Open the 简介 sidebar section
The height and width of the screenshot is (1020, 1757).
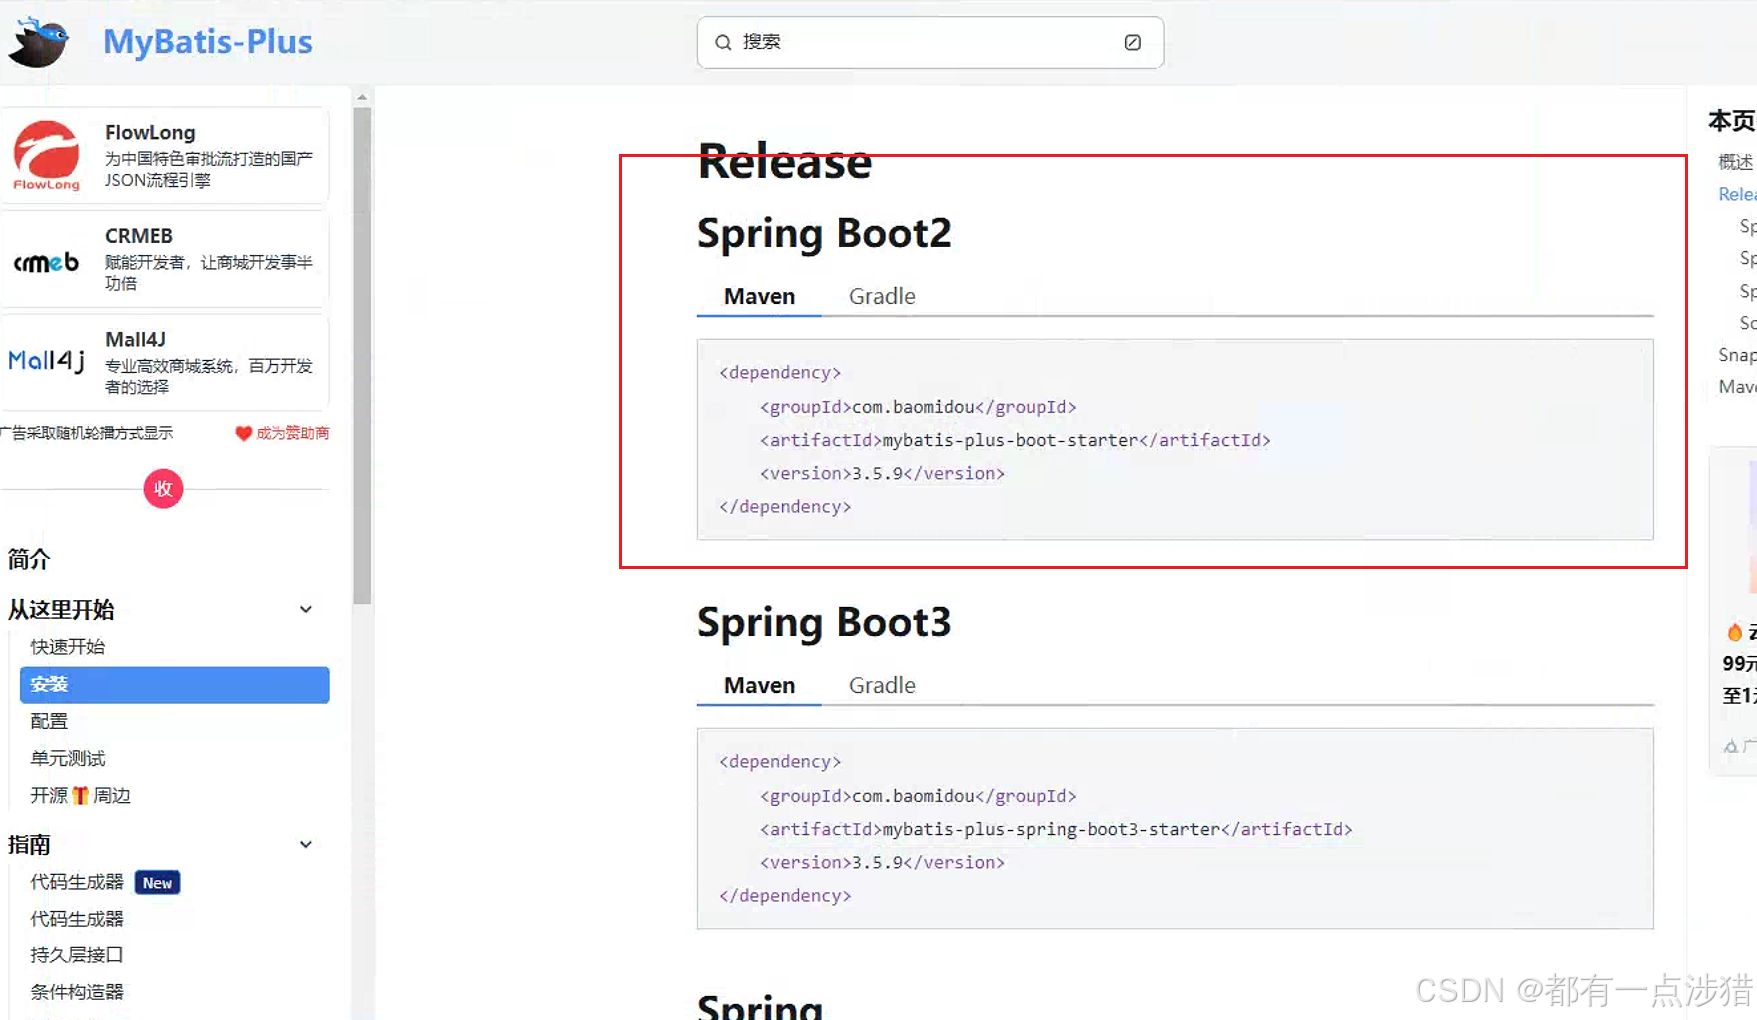tap(29, 559)
